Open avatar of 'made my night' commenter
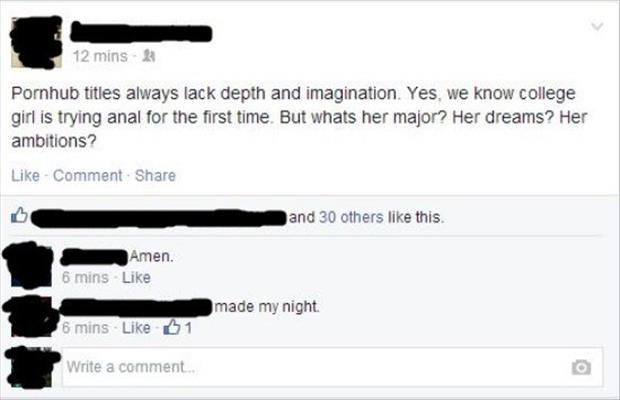Image resolution: width=620 pixels, height=400 pixels. (31, 317)
